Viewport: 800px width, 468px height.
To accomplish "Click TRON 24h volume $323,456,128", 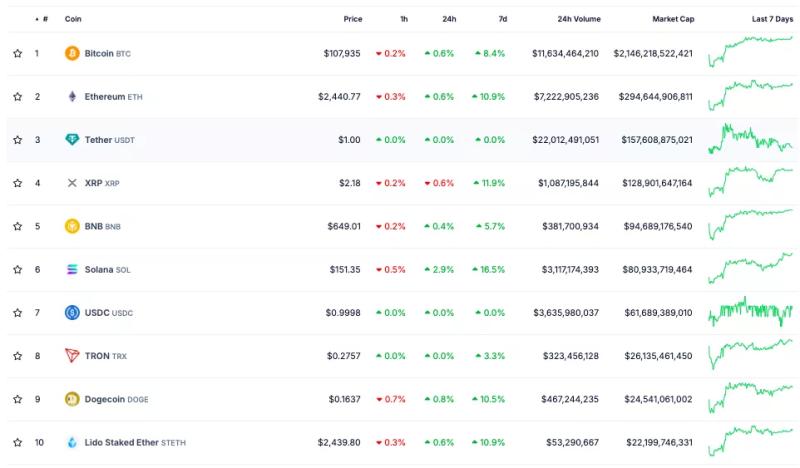I will (570, 356).
